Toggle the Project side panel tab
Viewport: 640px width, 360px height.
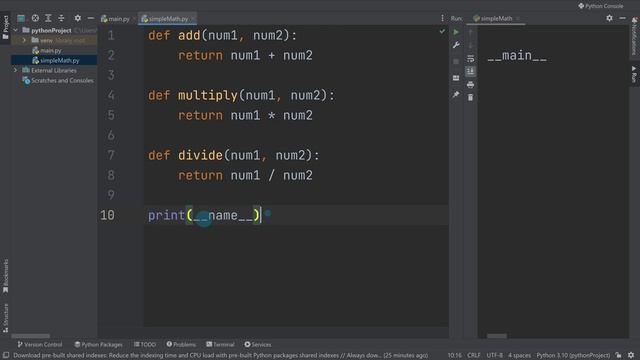tap(5, 27)
